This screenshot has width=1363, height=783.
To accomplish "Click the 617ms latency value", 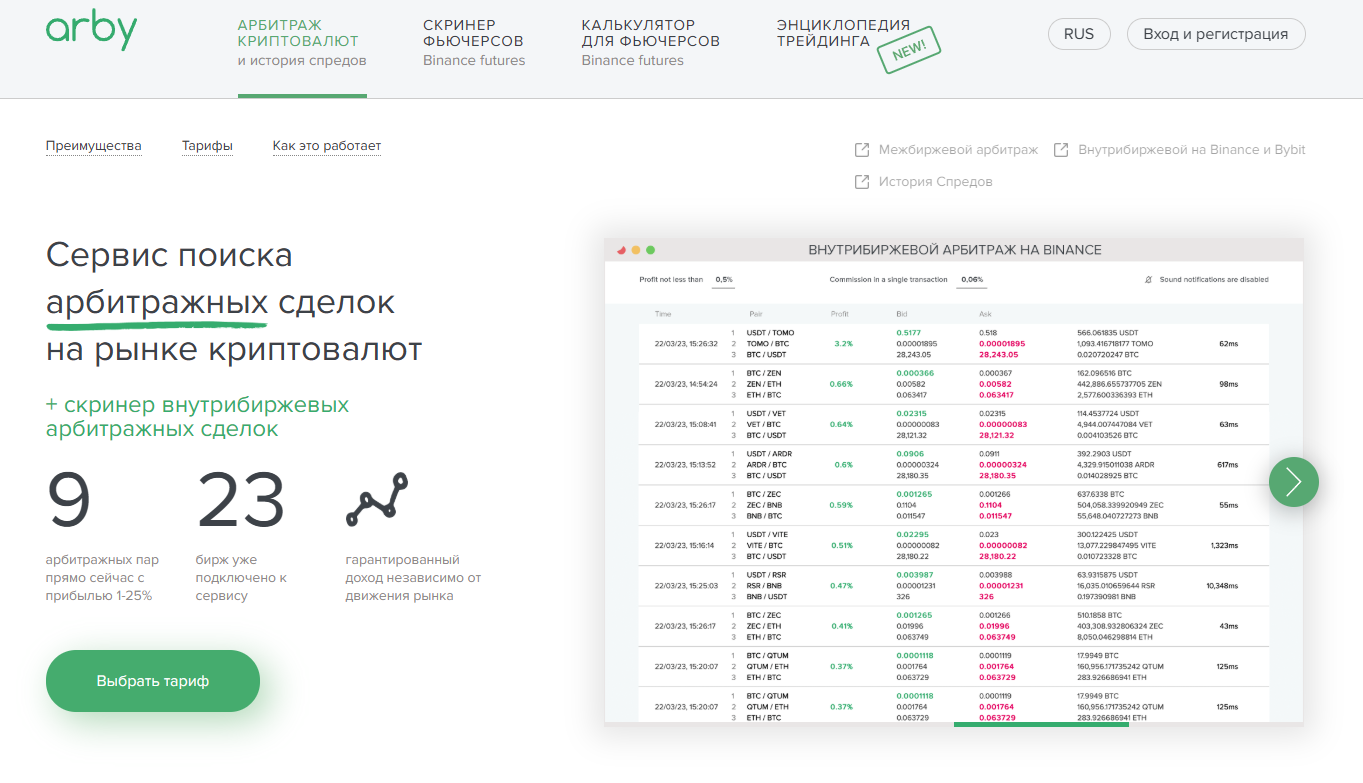I will coord(1227,465).
